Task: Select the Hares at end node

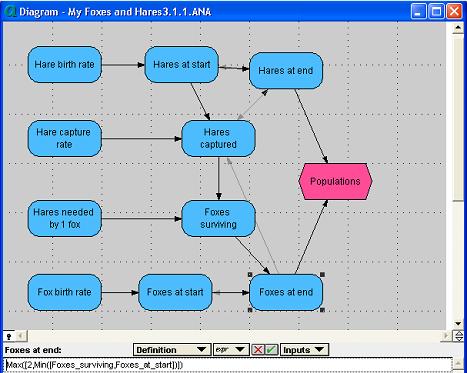Action: pyautogui.click(x=286, y=71)
